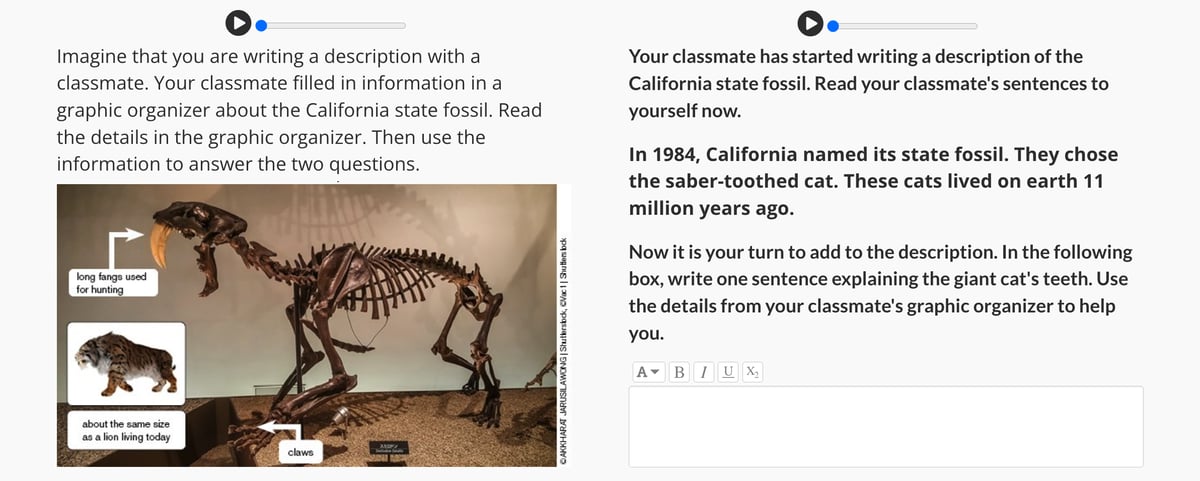Click the bold classmate sentences paragraph
The width and height of the screenshot is (1200, 481).
click(873, 181)
